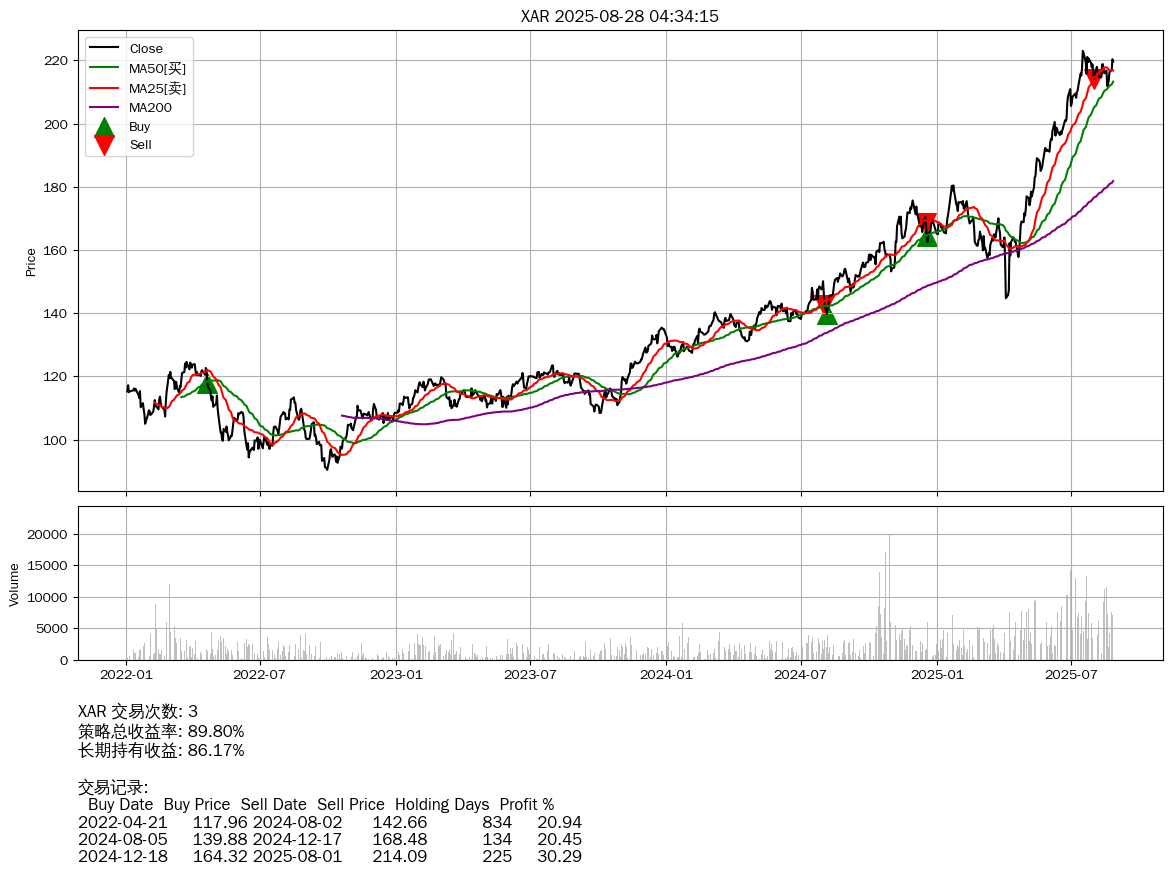Select the 30.29 profit value in the table

coord(559,856)
